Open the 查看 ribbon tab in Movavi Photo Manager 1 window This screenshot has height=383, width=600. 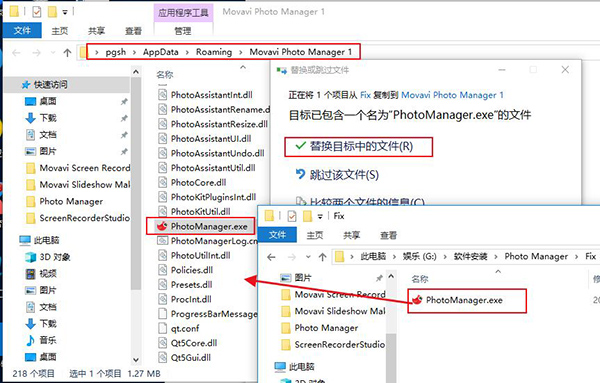pos(133,31)
